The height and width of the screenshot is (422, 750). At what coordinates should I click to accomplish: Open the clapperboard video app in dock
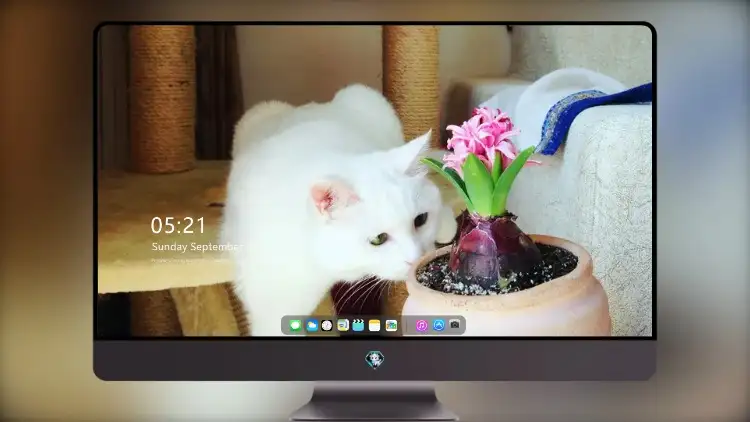[358, 325]
